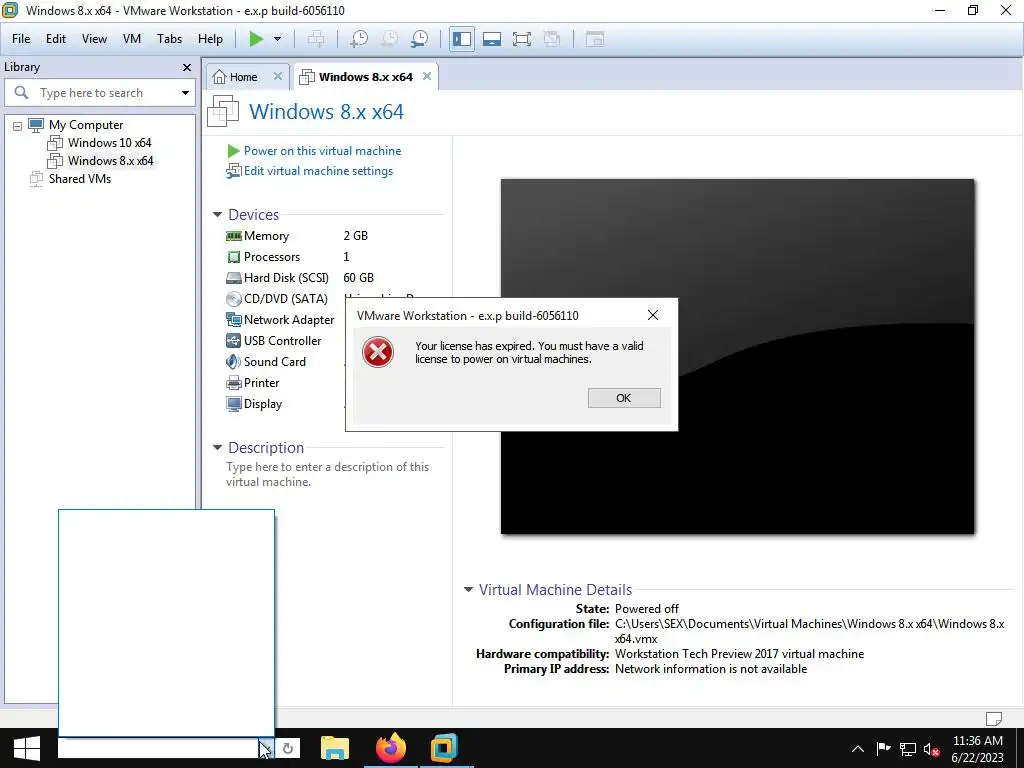Click the console view toolbar icon
The image size is (1024, 768).
[595, 39]
